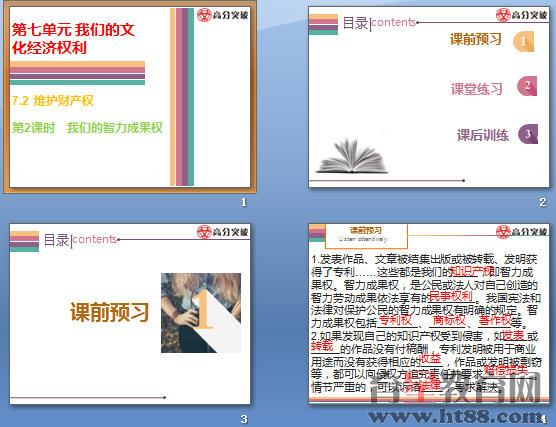Click the 课后训练 entry on slide 2
This screenshot has width=556, height=427.
[x=483, y=135]
